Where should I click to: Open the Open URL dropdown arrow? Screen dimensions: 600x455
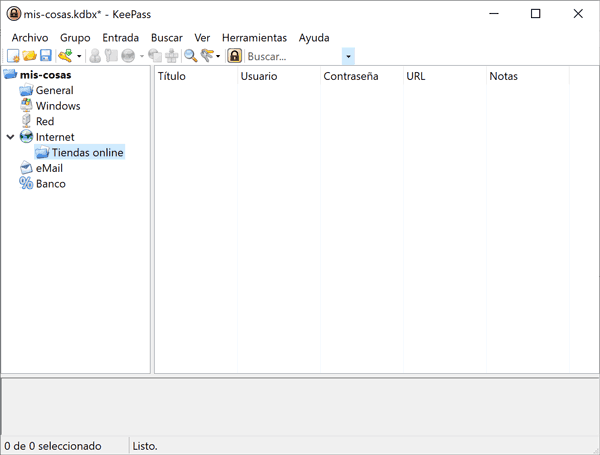tap(142, 56)
